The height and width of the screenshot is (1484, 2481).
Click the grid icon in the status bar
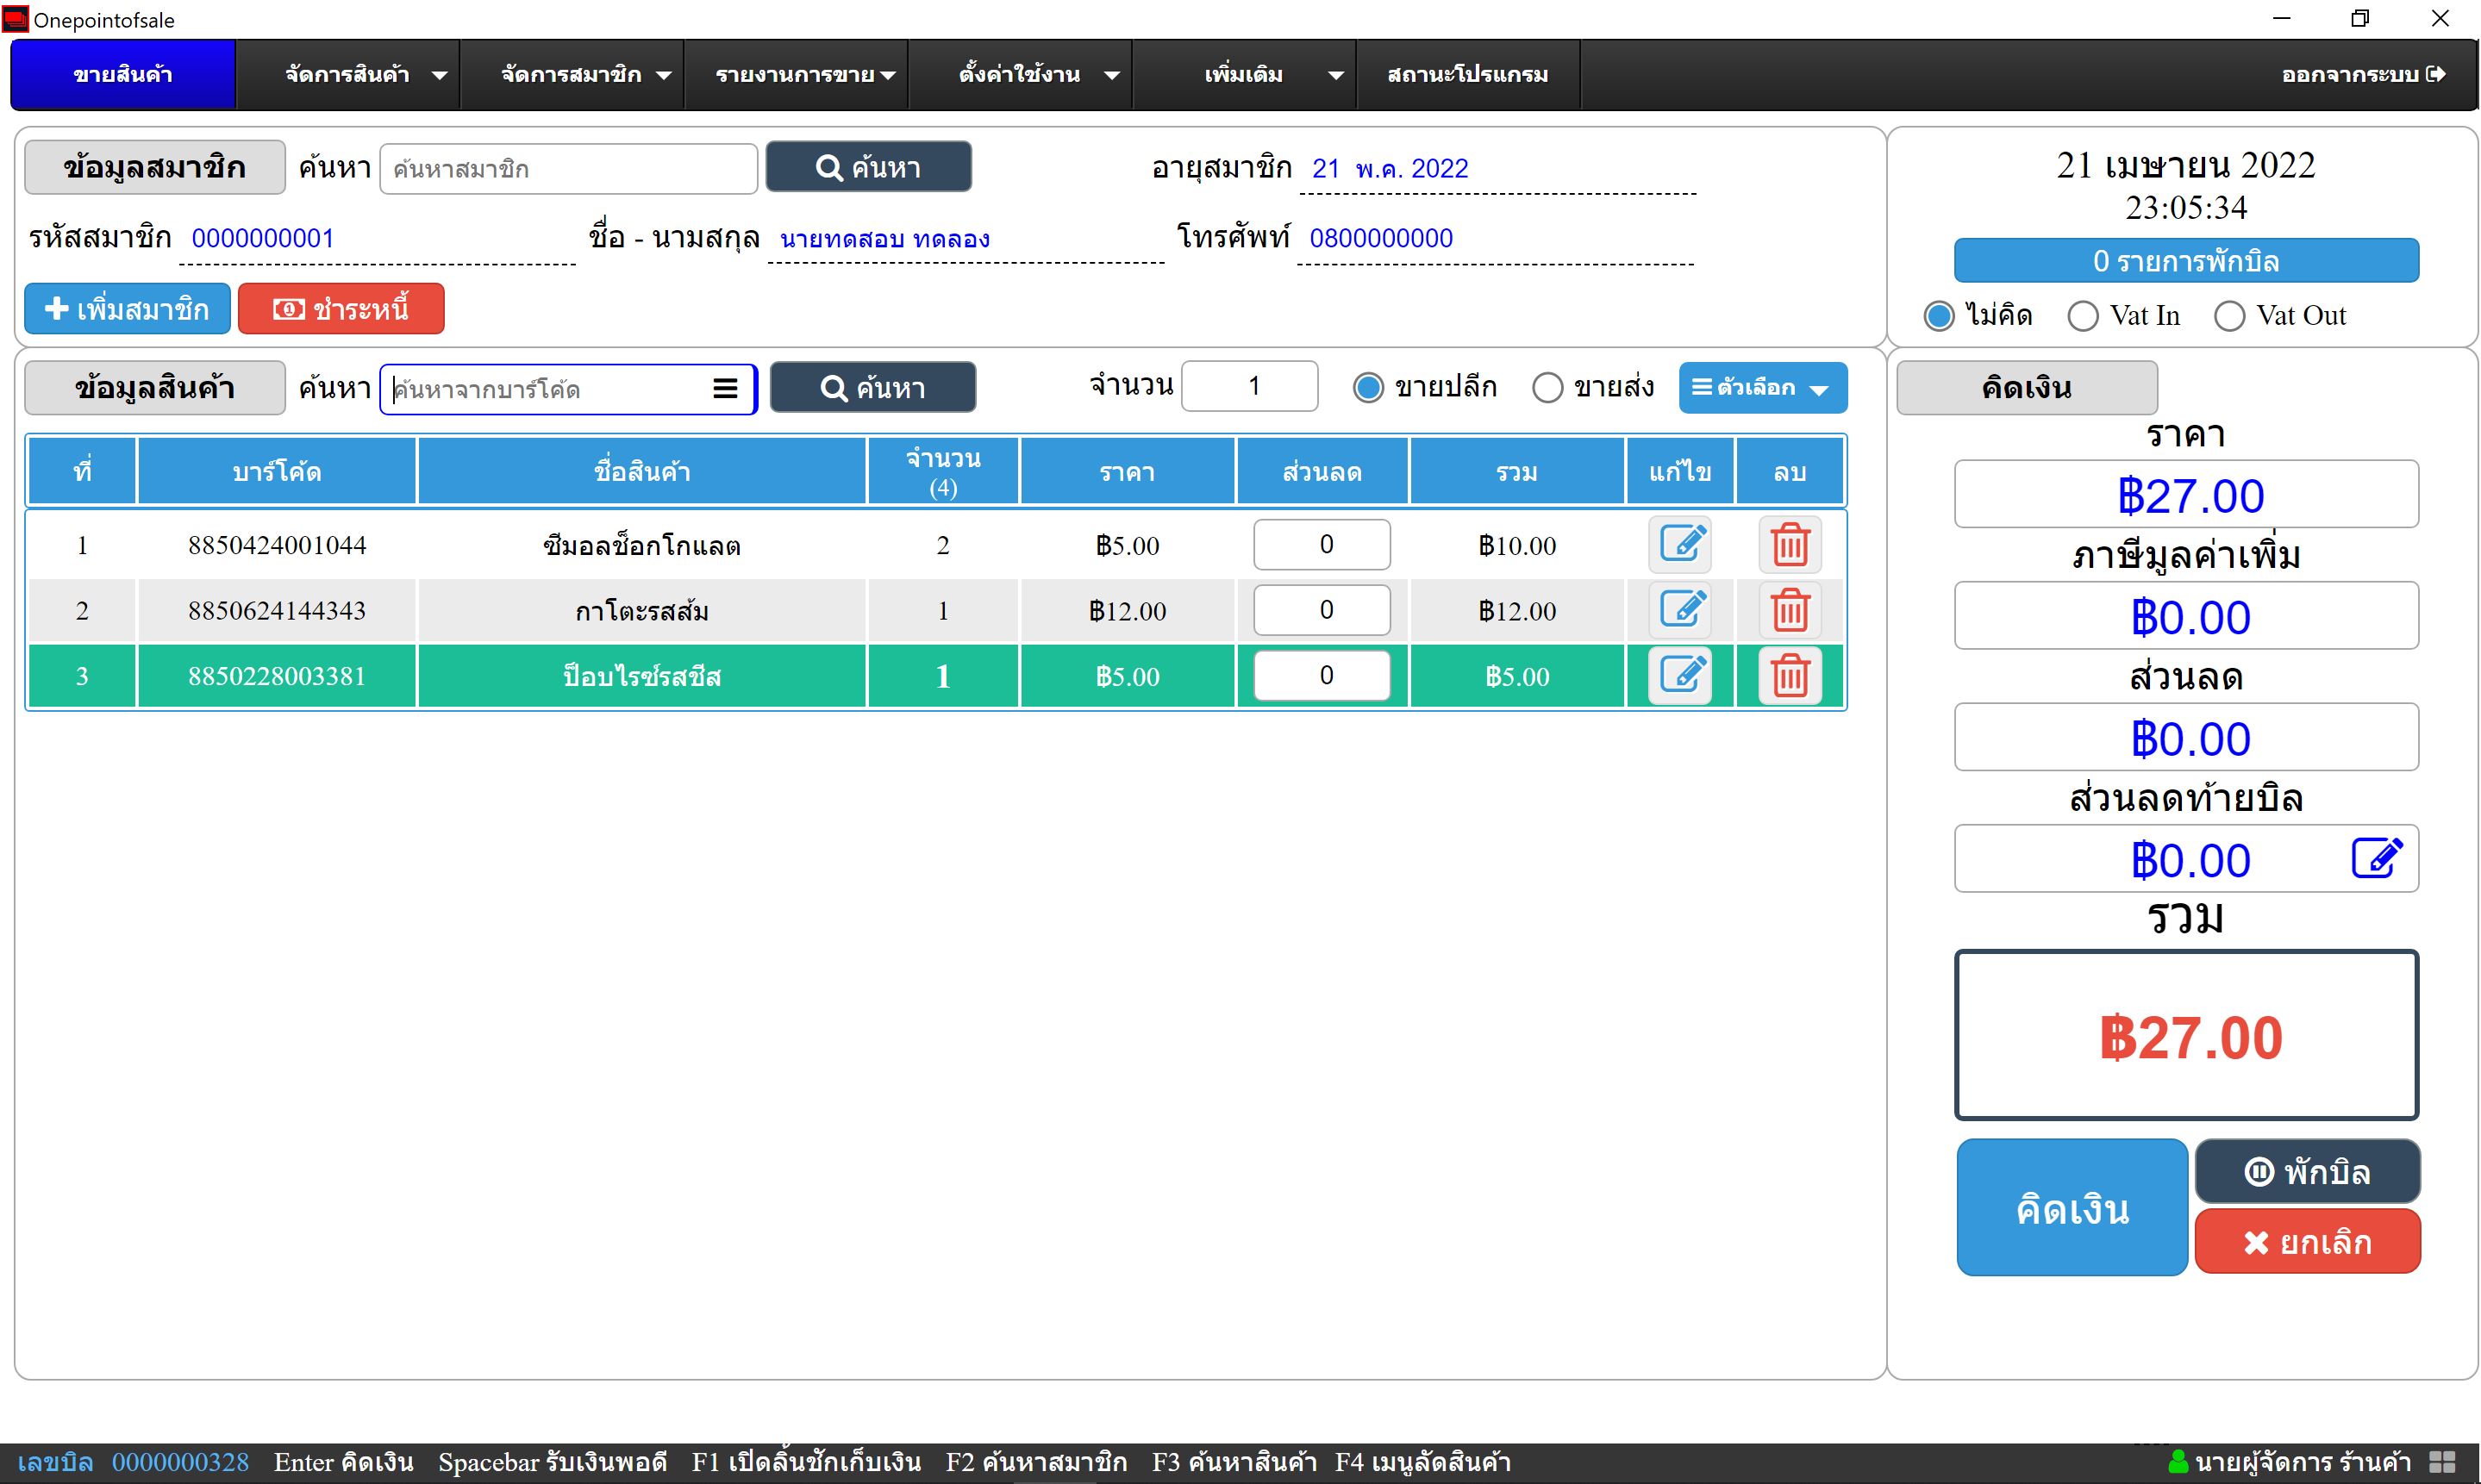click(2442, 1461)
